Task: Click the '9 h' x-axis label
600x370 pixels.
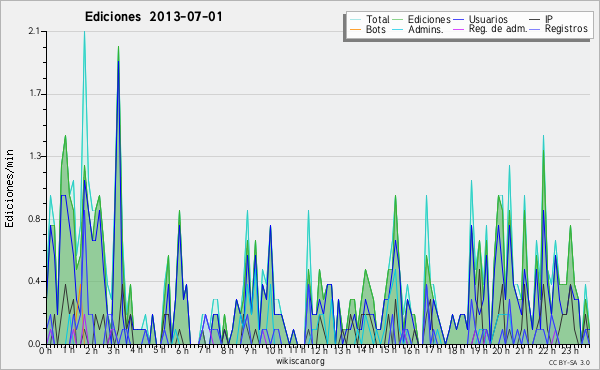Action: [x=250, y=350]
